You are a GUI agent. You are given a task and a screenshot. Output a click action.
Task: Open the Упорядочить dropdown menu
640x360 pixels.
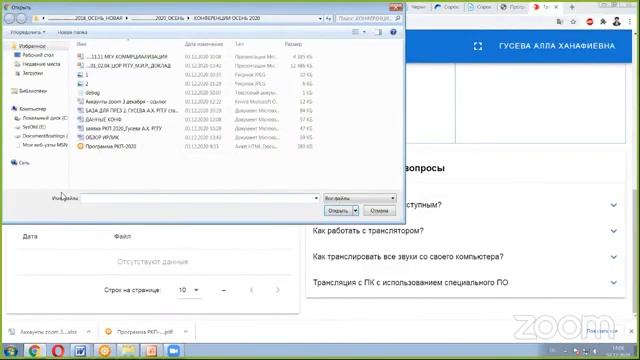coord(28,32)
